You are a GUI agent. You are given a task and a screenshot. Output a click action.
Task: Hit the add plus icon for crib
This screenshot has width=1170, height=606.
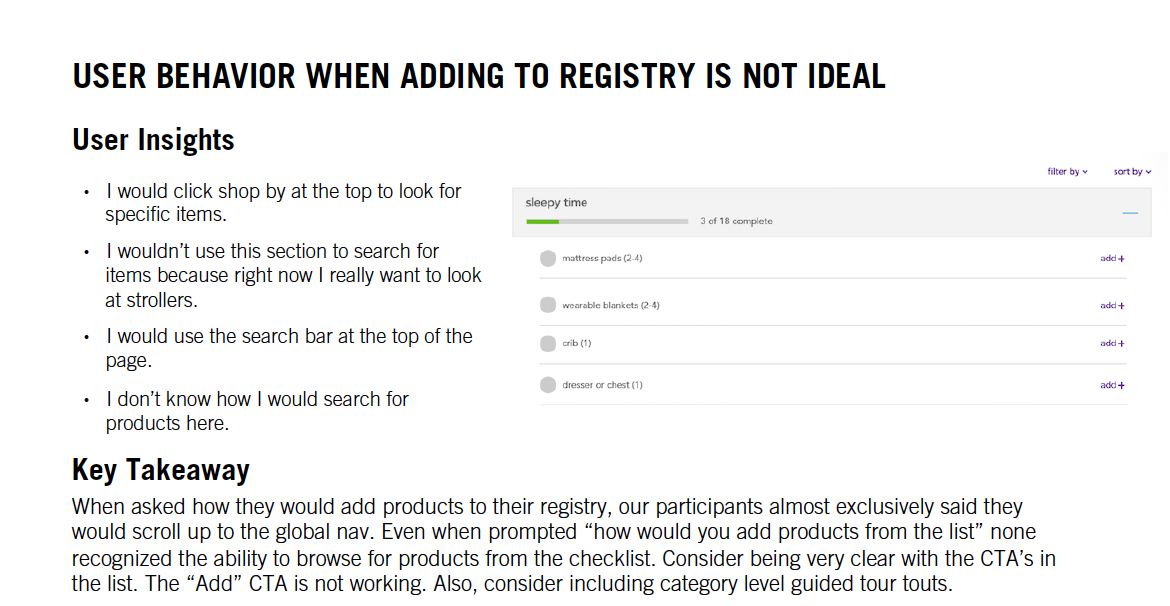(1113, 344)
